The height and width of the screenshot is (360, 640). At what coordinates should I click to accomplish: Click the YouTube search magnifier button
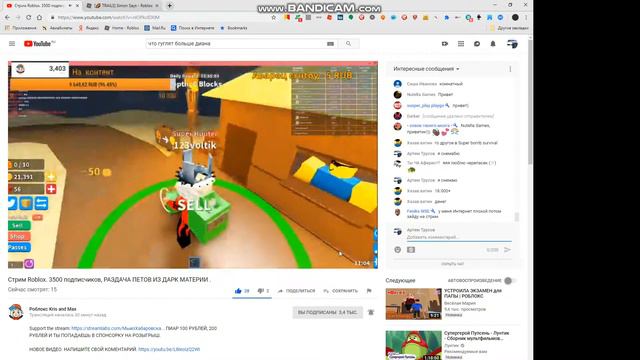348,44
